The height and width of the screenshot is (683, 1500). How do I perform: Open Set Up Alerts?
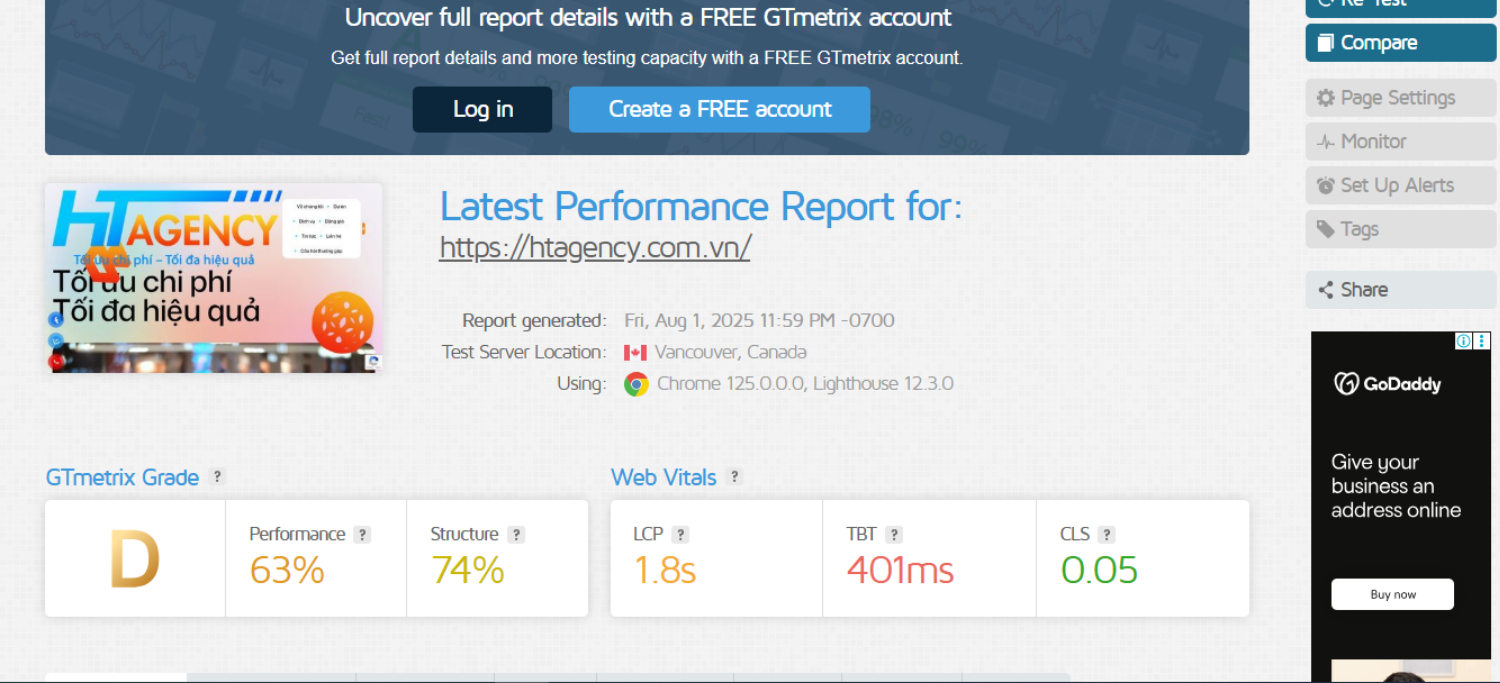point(1400,186)
